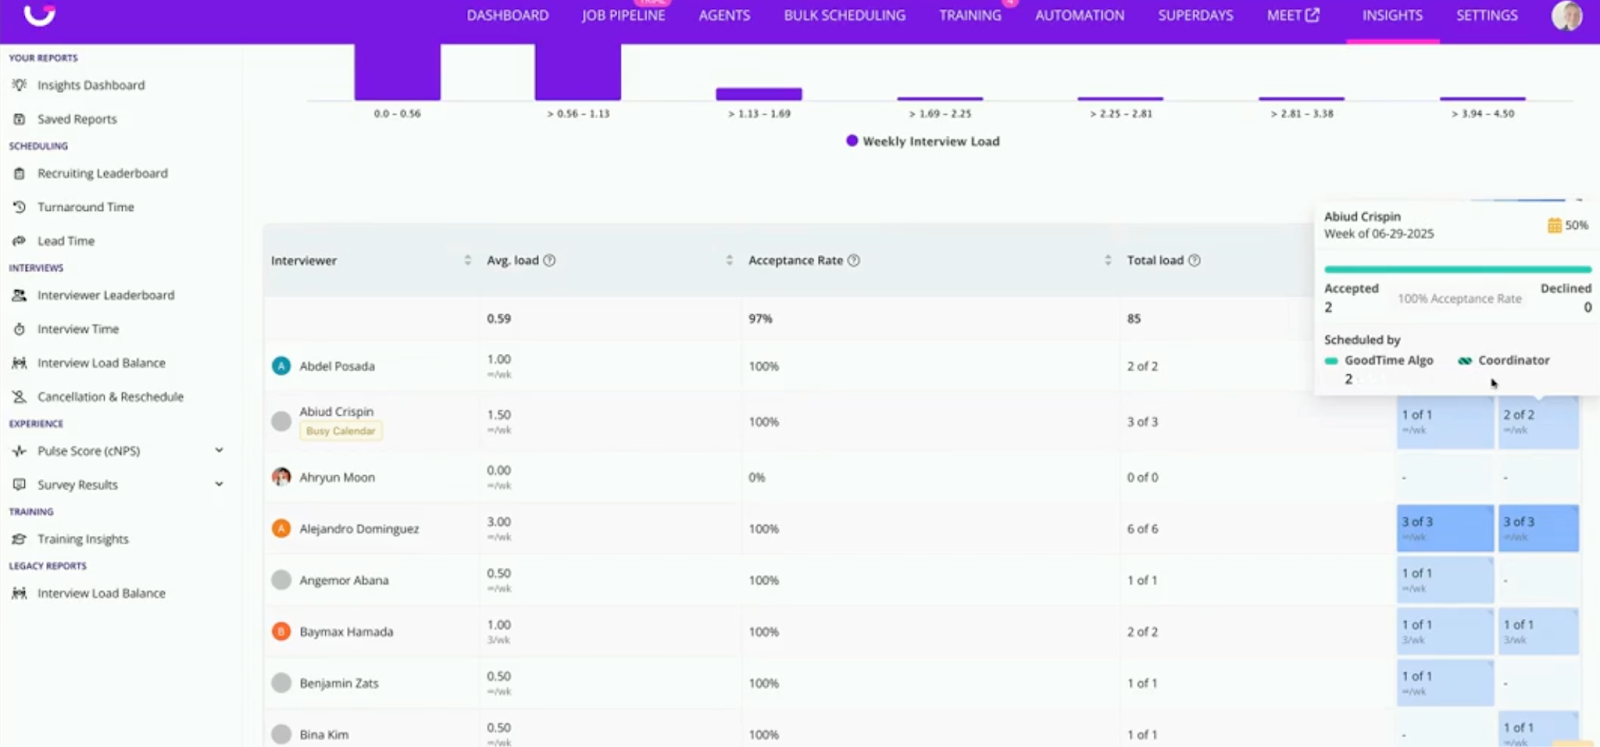Expand the Pulse Score (cNPS) section
The height and width of the screenshot is (747, 1600).
click(x=219, y=451)
